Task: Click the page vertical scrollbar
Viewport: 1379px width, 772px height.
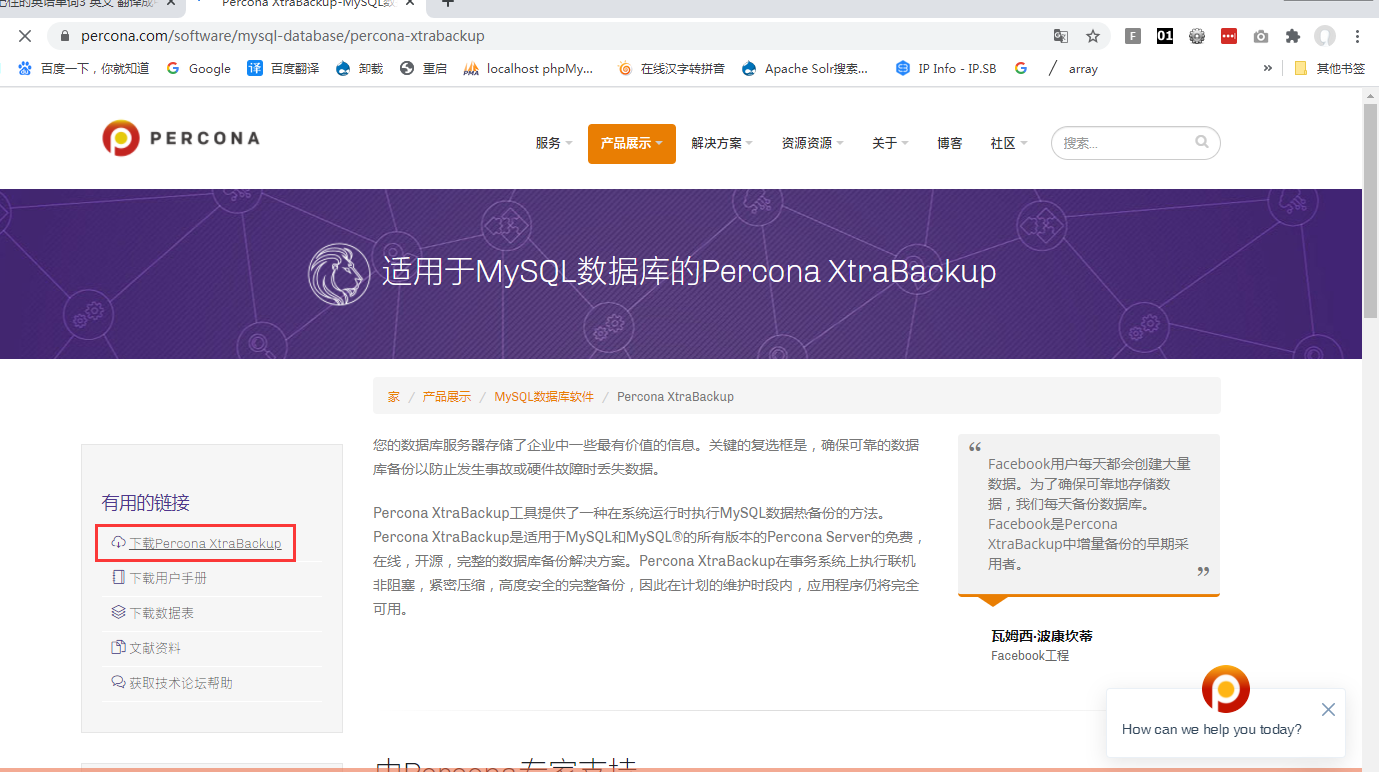Action: [x=1370, y=210]
